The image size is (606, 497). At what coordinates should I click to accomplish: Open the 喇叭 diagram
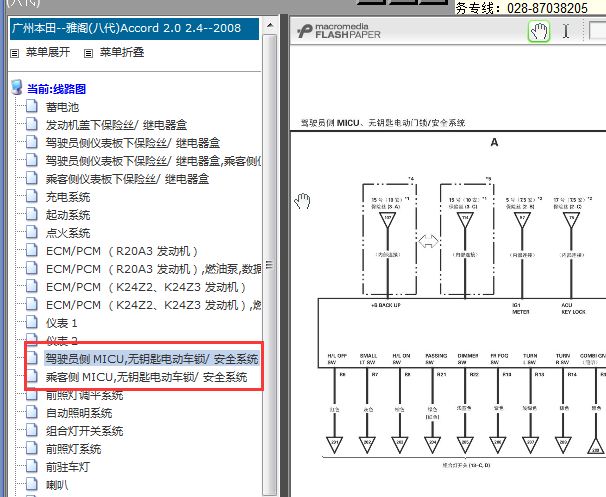pyautogui.click(x=57, y=485)
